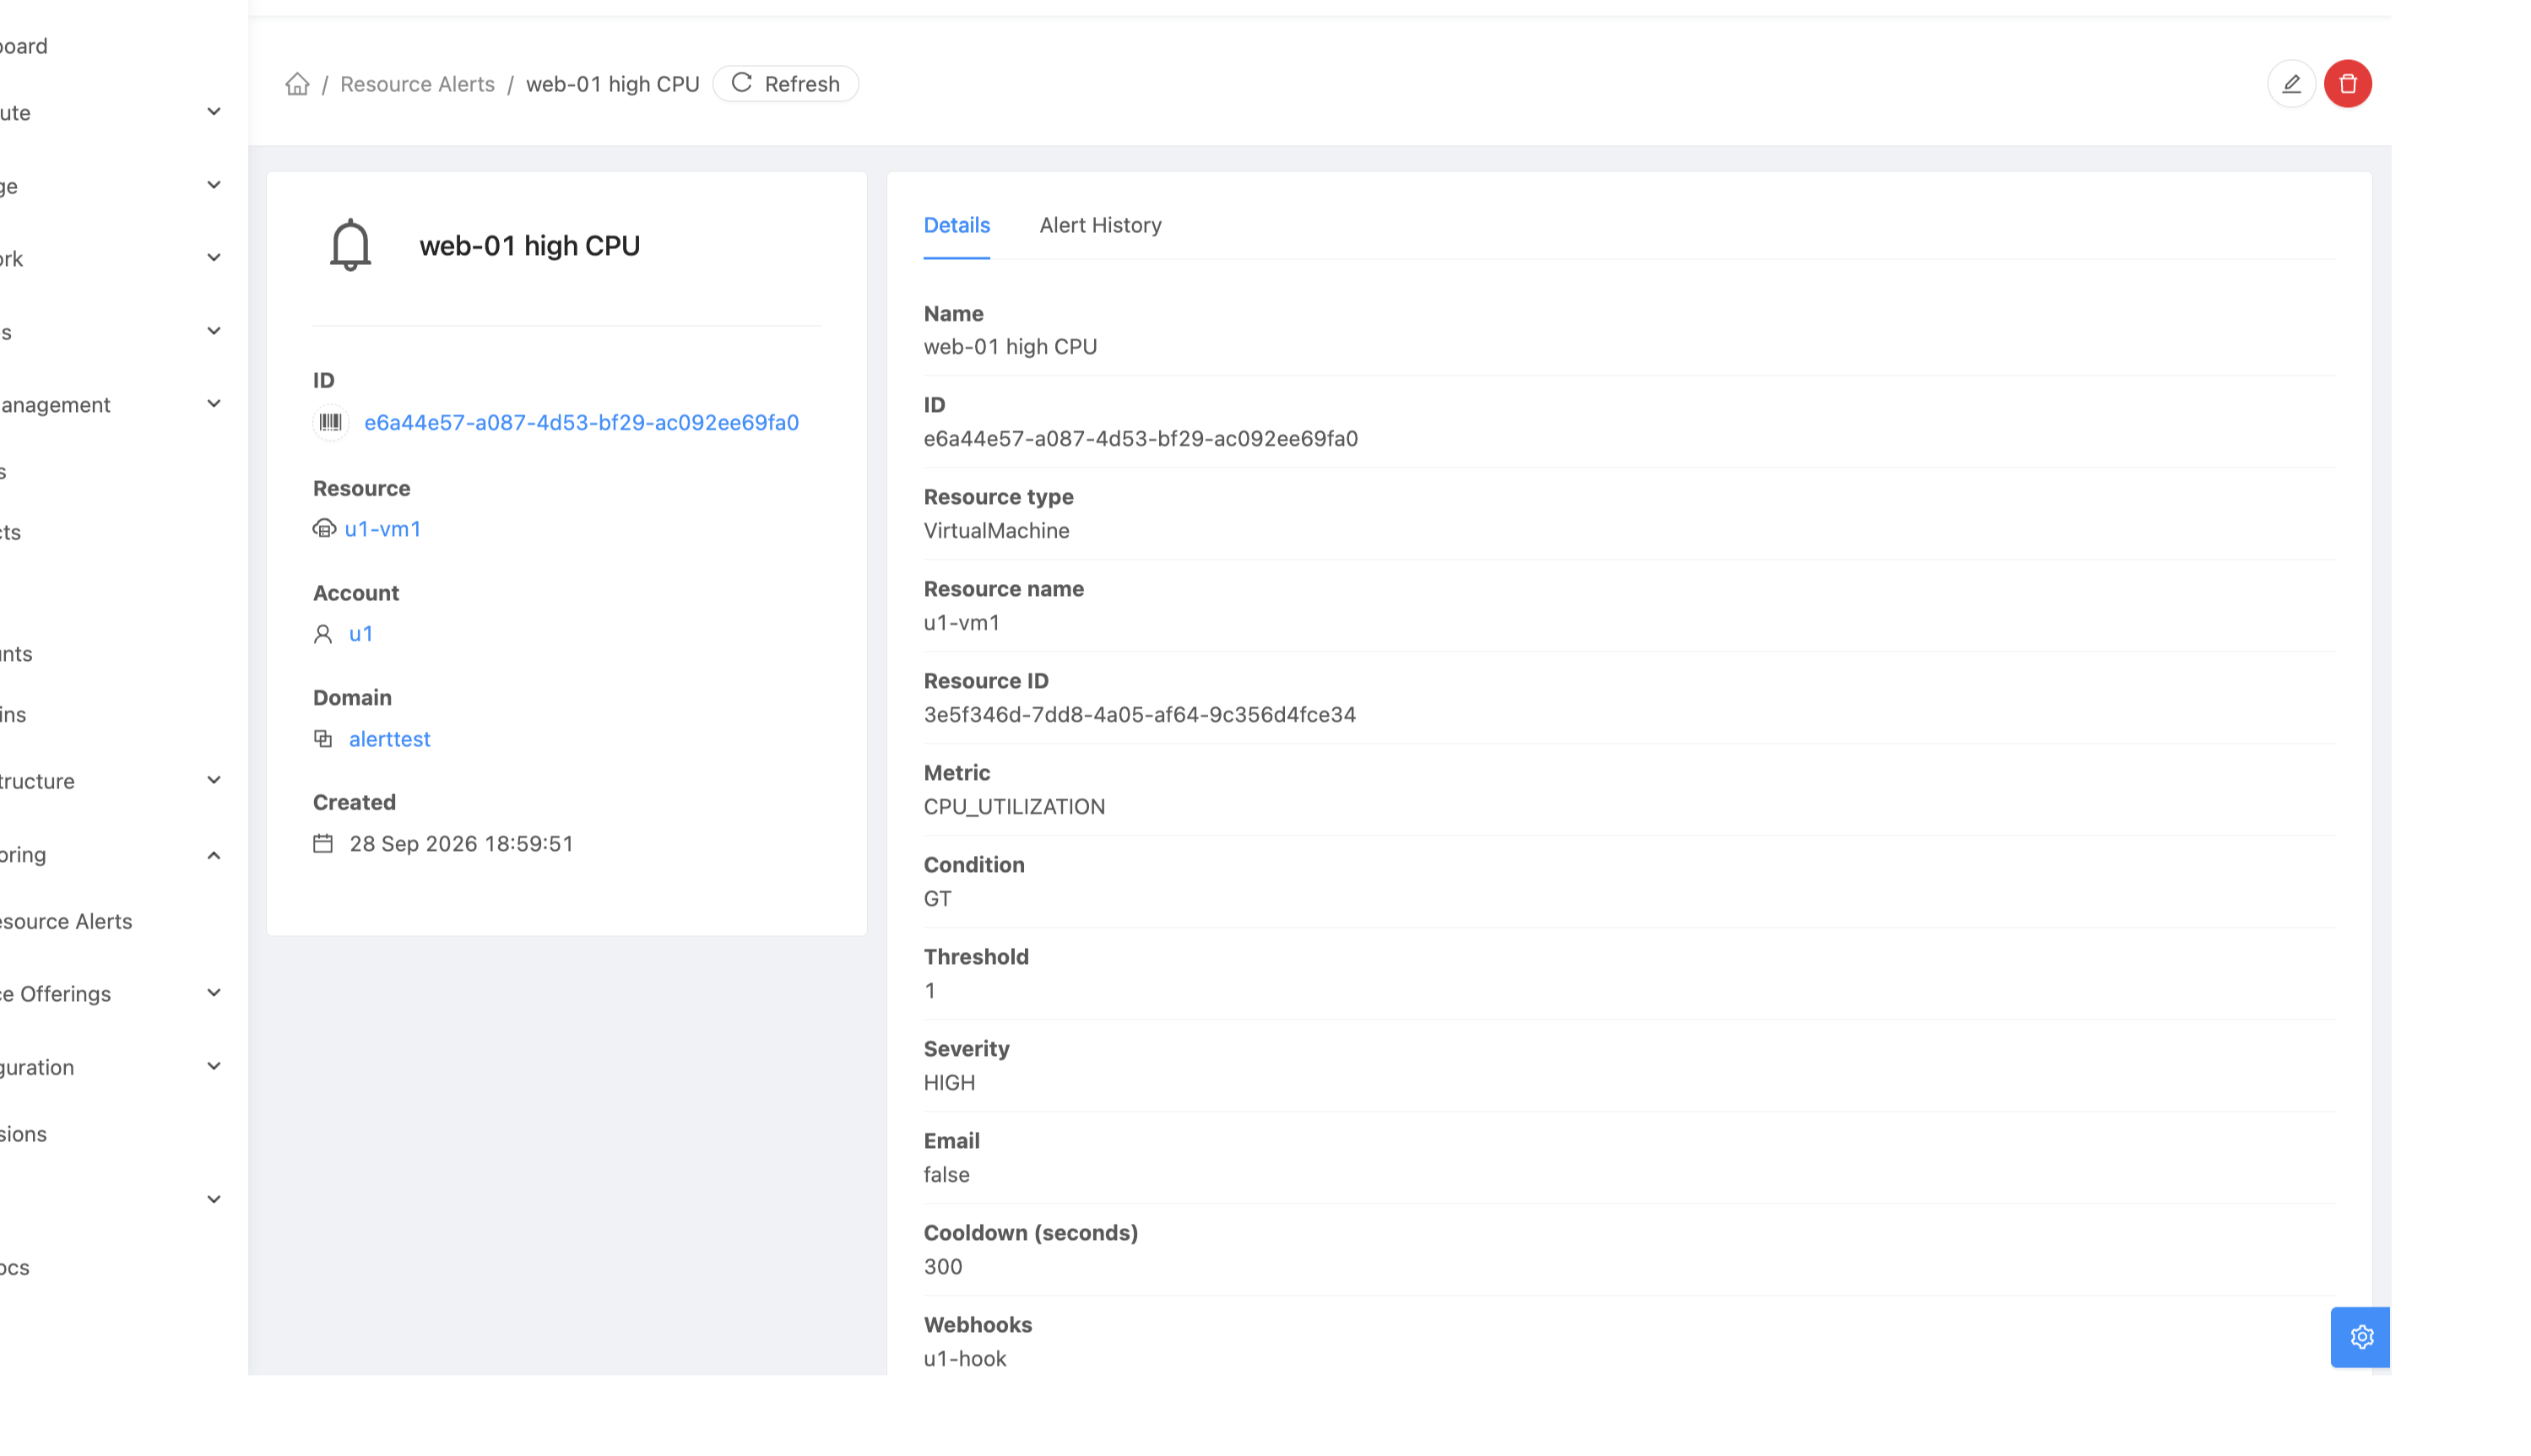Click the calendar icon by Created date
Screen dimensions: 2531x1456
click(323, 843)
